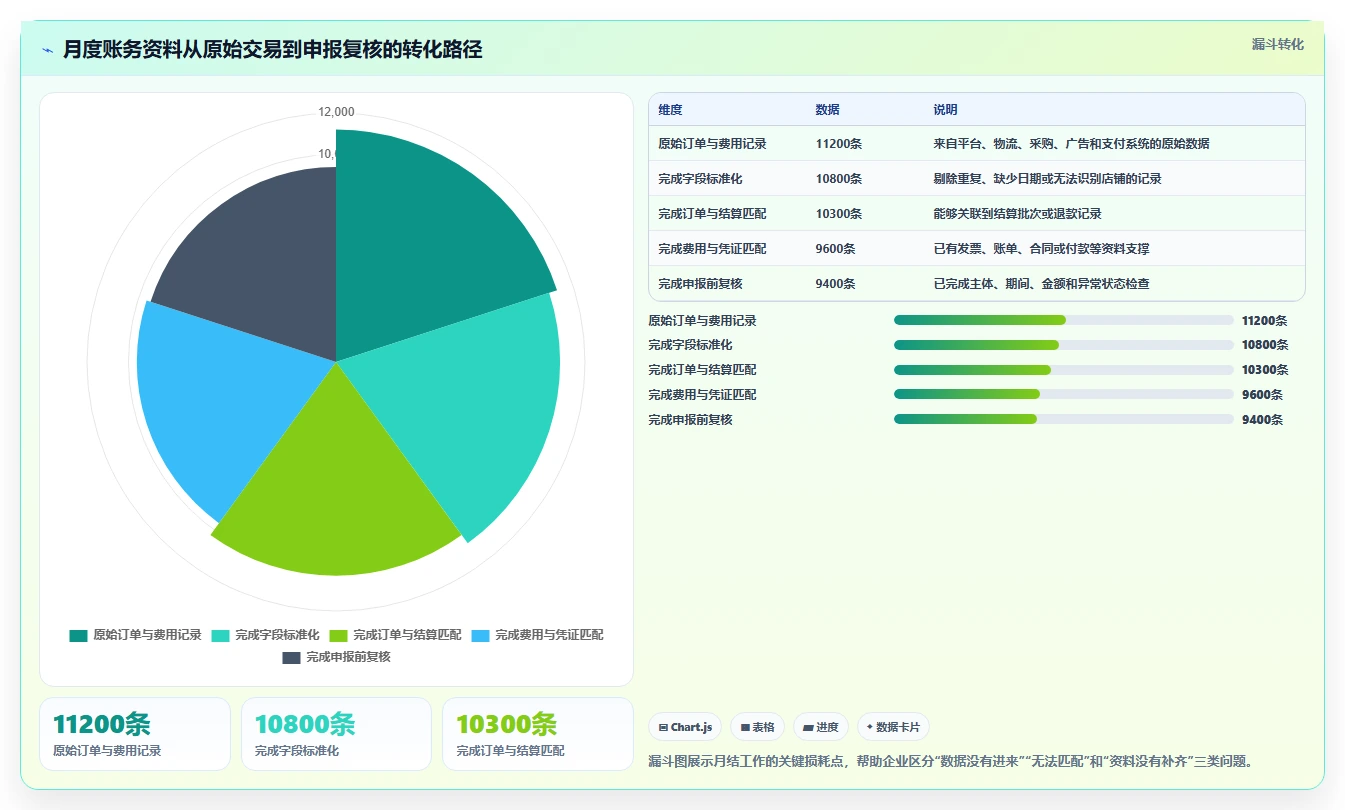Image resolution: width=1345 pixels, height=810 pixels.
Task: Toggle legend swatch for 完成申报前复核
Action: [292, 657]
